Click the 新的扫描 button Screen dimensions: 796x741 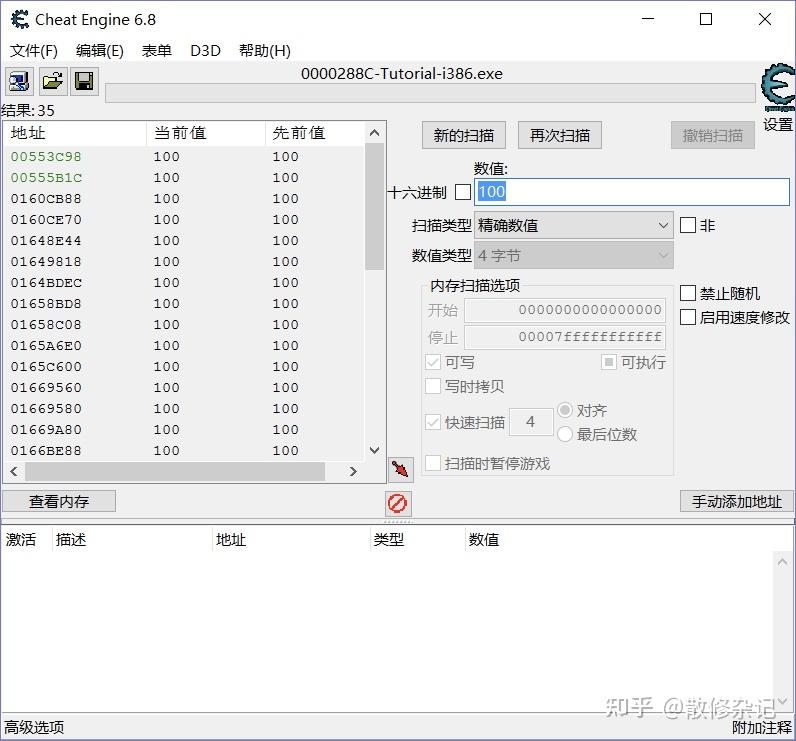(x=463, y=136)
